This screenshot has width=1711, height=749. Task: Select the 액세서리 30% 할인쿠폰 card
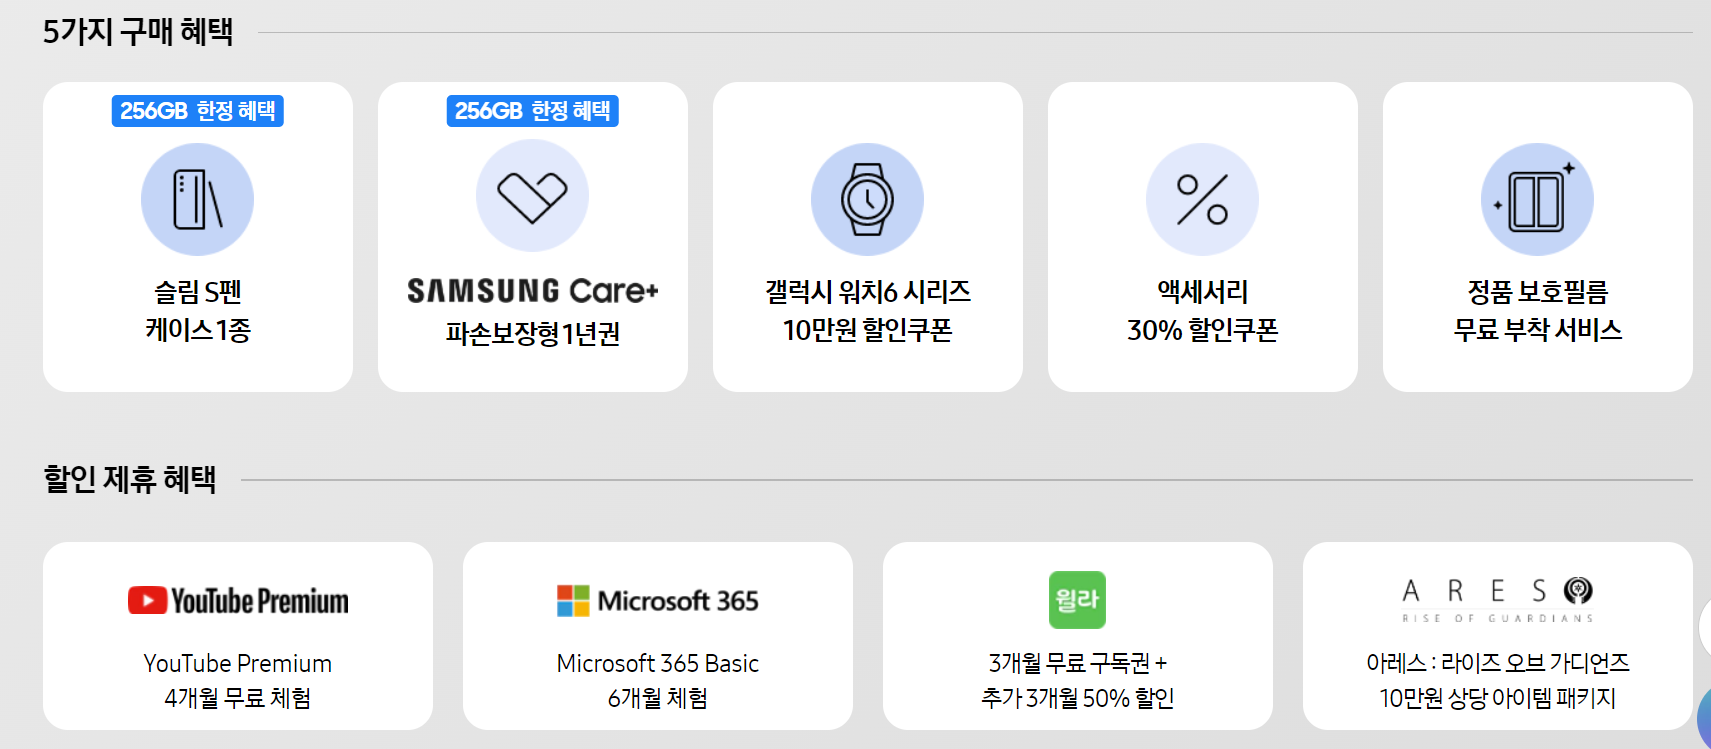1202,237
